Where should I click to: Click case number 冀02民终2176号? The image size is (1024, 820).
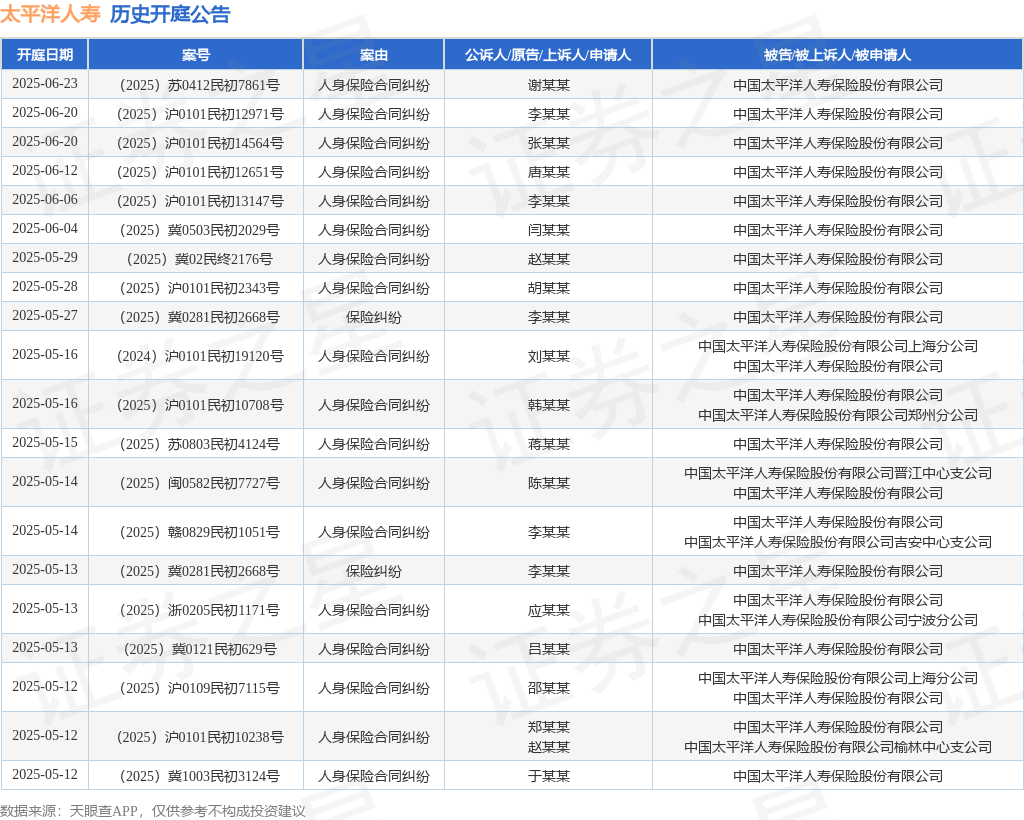199,259
